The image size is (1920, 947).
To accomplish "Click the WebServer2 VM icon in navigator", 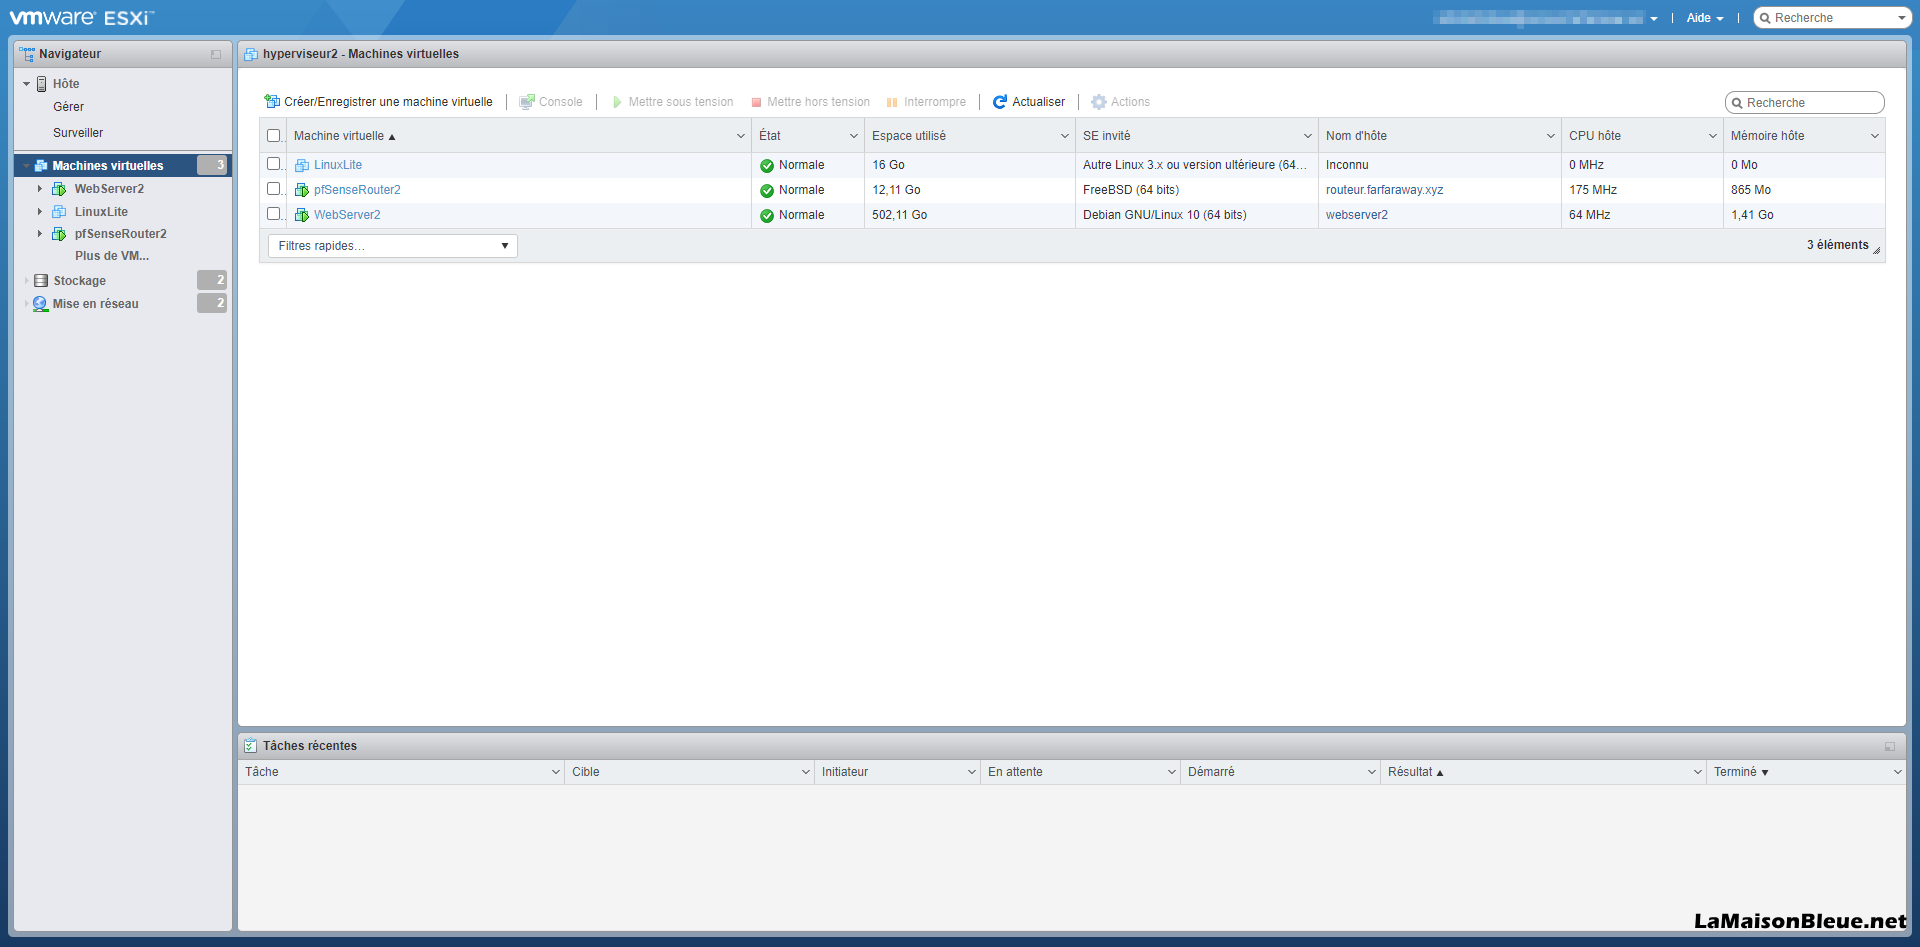I will [x=59, y=189].
